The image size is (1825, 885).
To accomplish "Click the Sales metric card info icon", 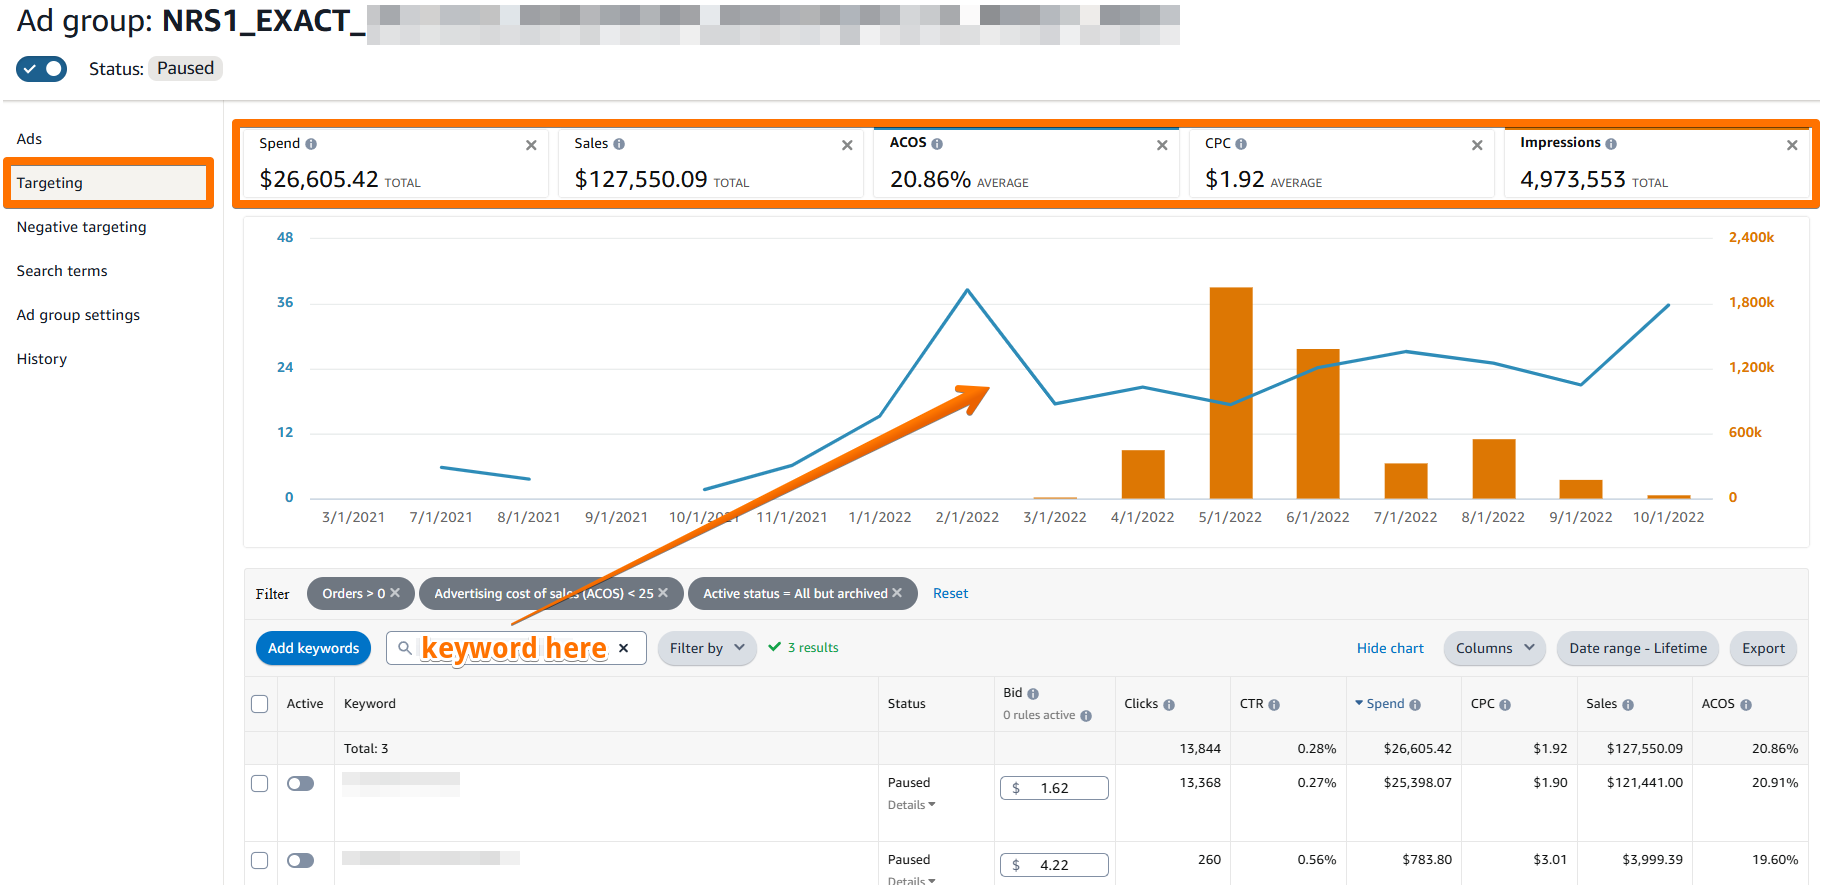I will click(619, 144).
